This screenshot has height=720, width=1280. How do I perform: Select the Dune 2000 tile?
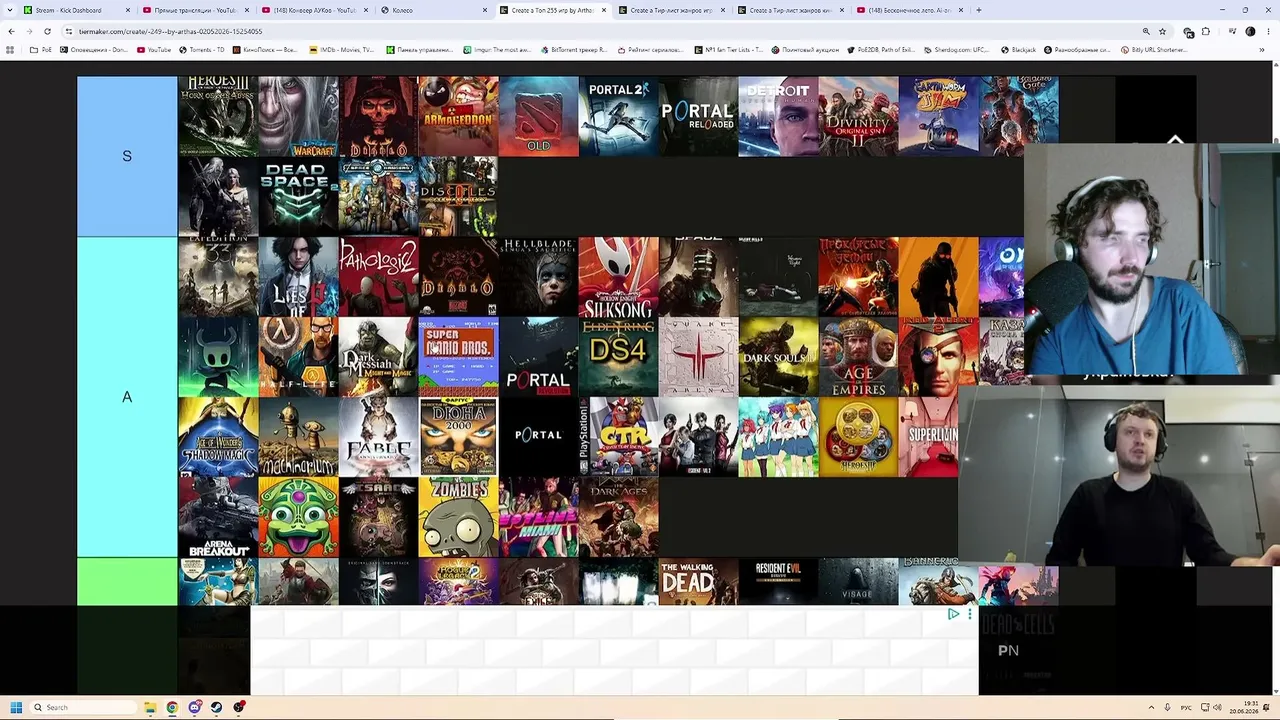pos(458,437)
